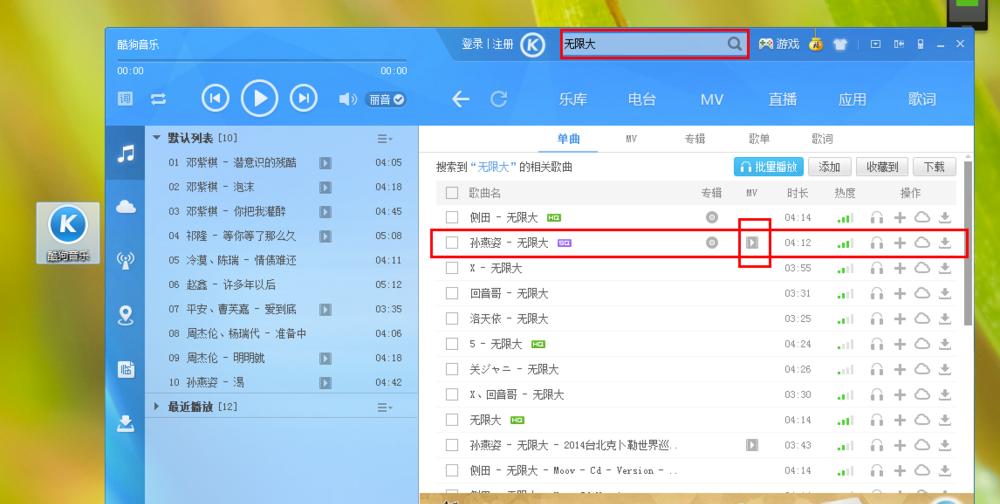This screenshot has width=1000, height=504.
Task: Tick the checkbox for 侧田 - 无限大 HQ
Action: coord(452,218)
